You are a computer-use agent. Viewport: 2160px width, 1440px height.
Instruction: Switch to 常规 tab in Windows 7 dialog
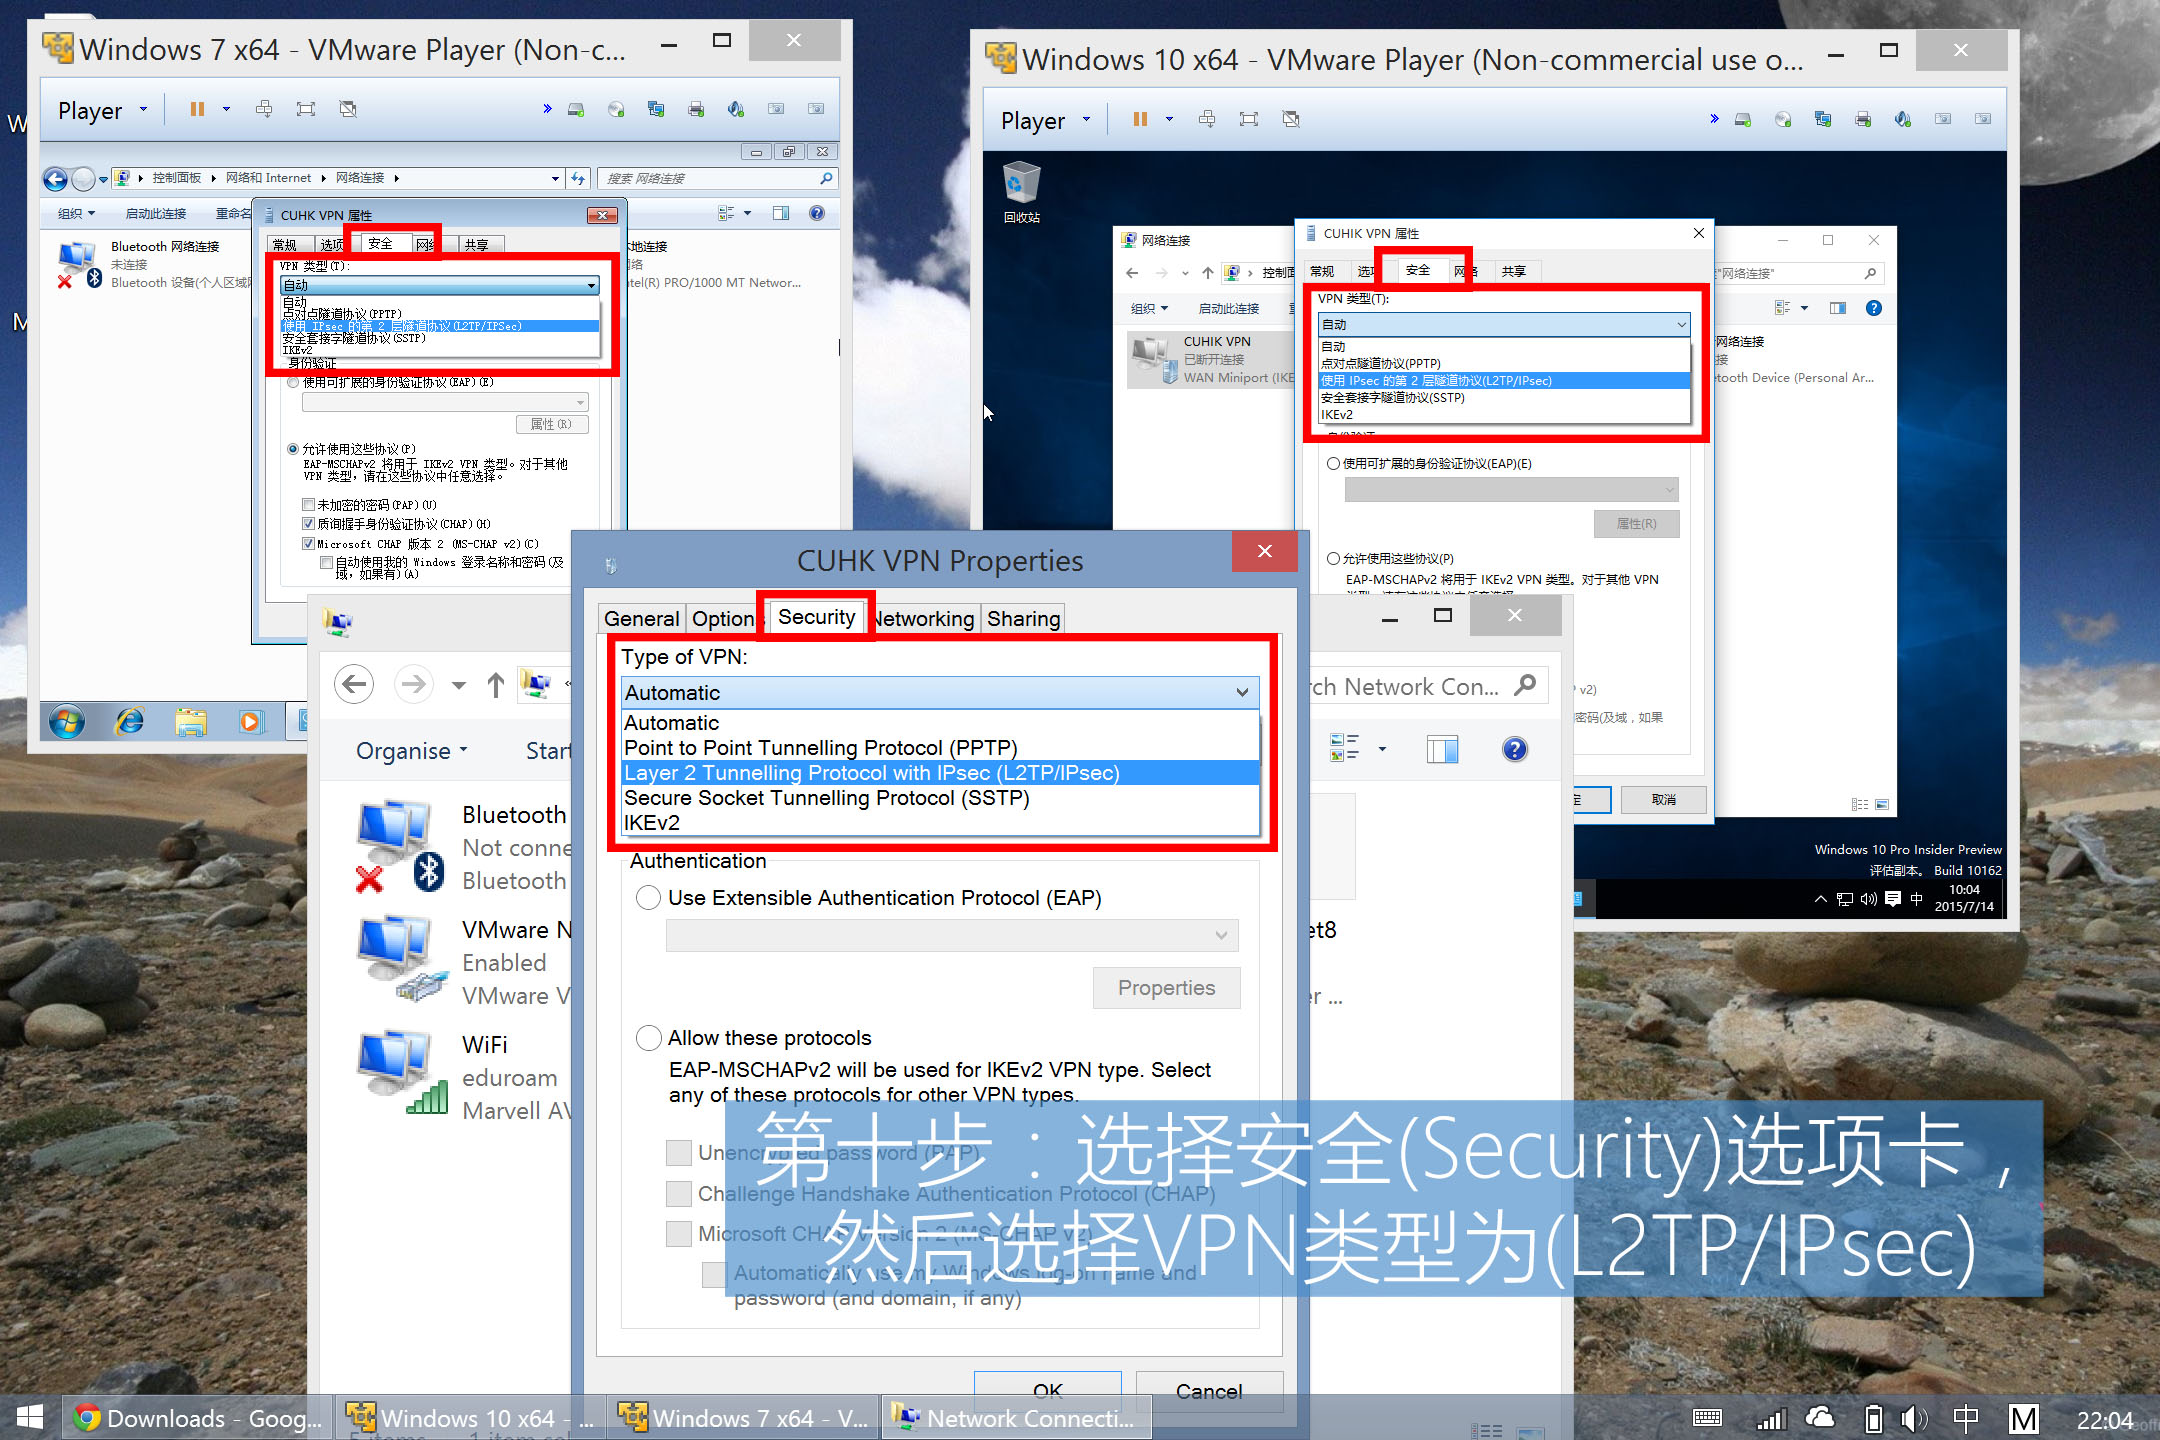(285, 245)
